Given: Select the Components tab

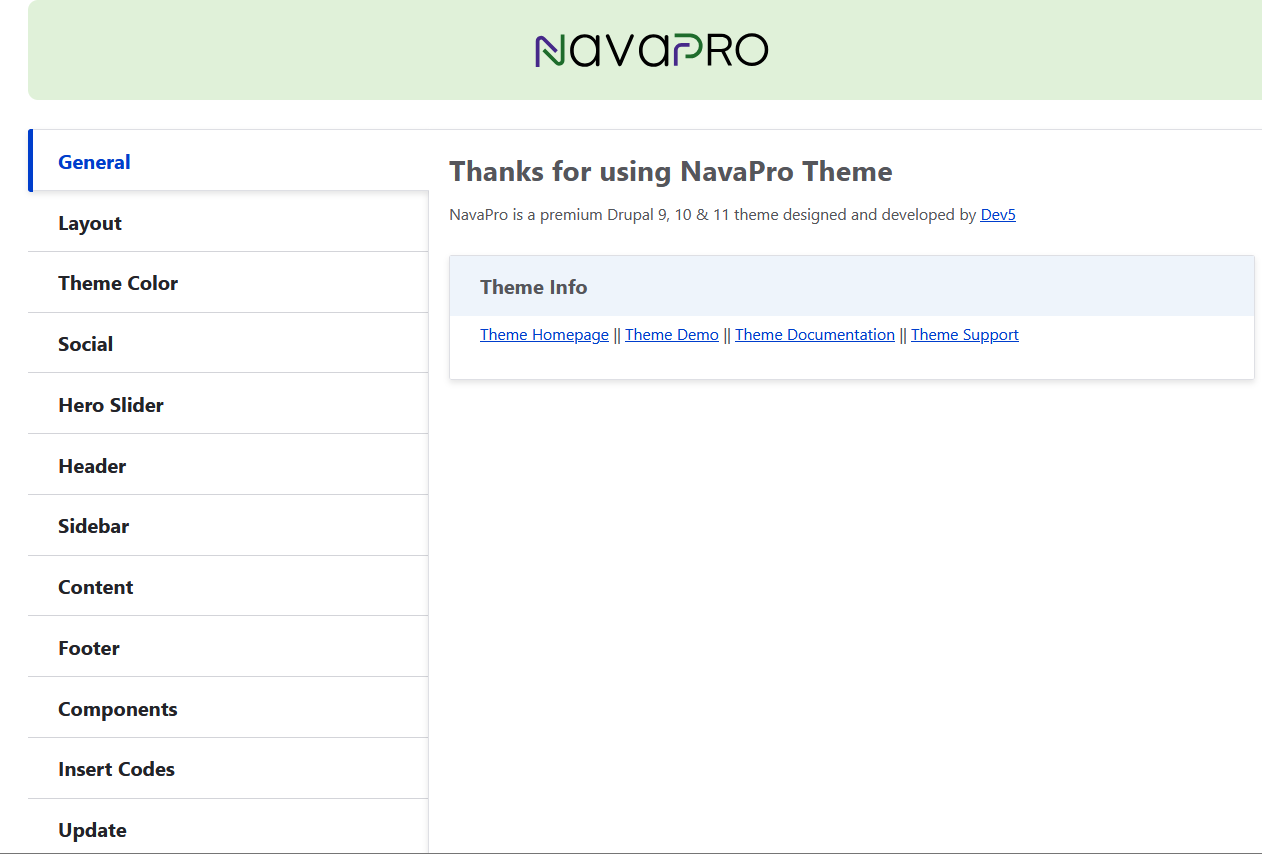Looking at the screenshot, I should click(117, 709).
